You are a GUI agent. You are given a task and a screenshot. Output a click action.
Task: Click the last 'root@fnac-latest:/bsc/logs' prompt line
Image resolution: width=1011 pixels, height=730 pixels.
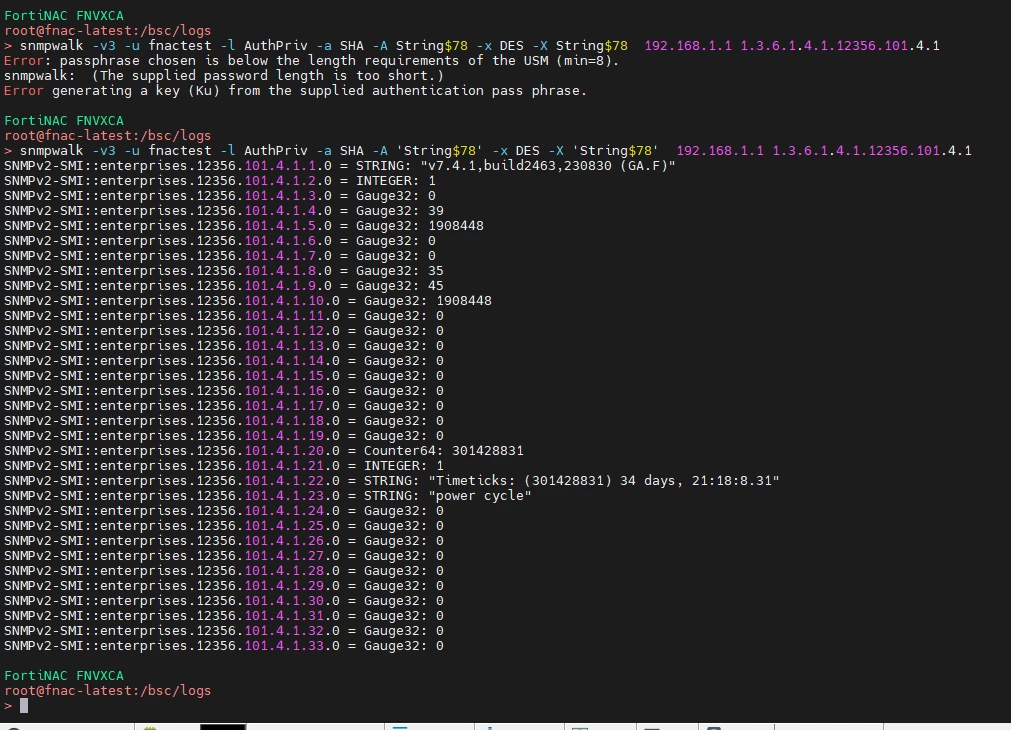point(108,691)
